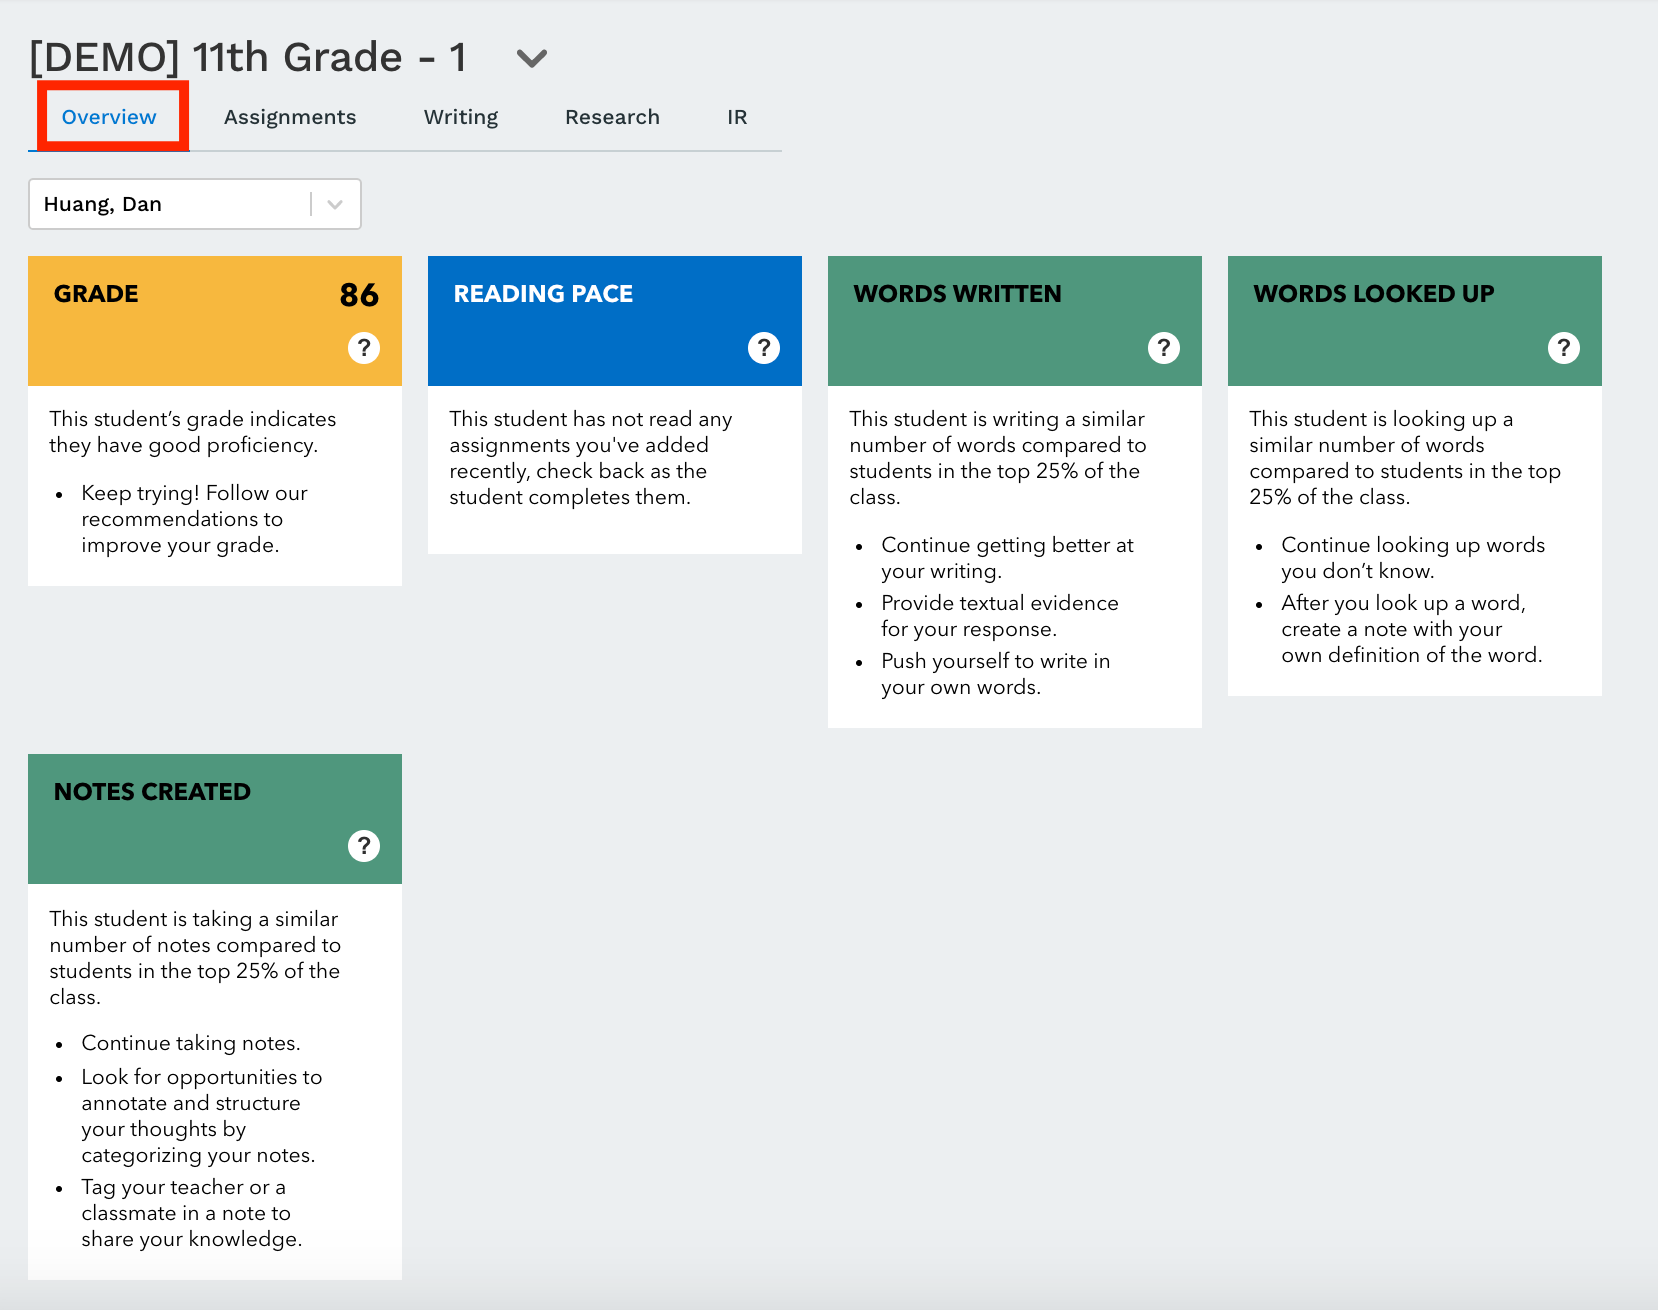Click the bullet 'Provide textual evidence for your response.'
The image size is (1658, 1310).
point(1000,616)
